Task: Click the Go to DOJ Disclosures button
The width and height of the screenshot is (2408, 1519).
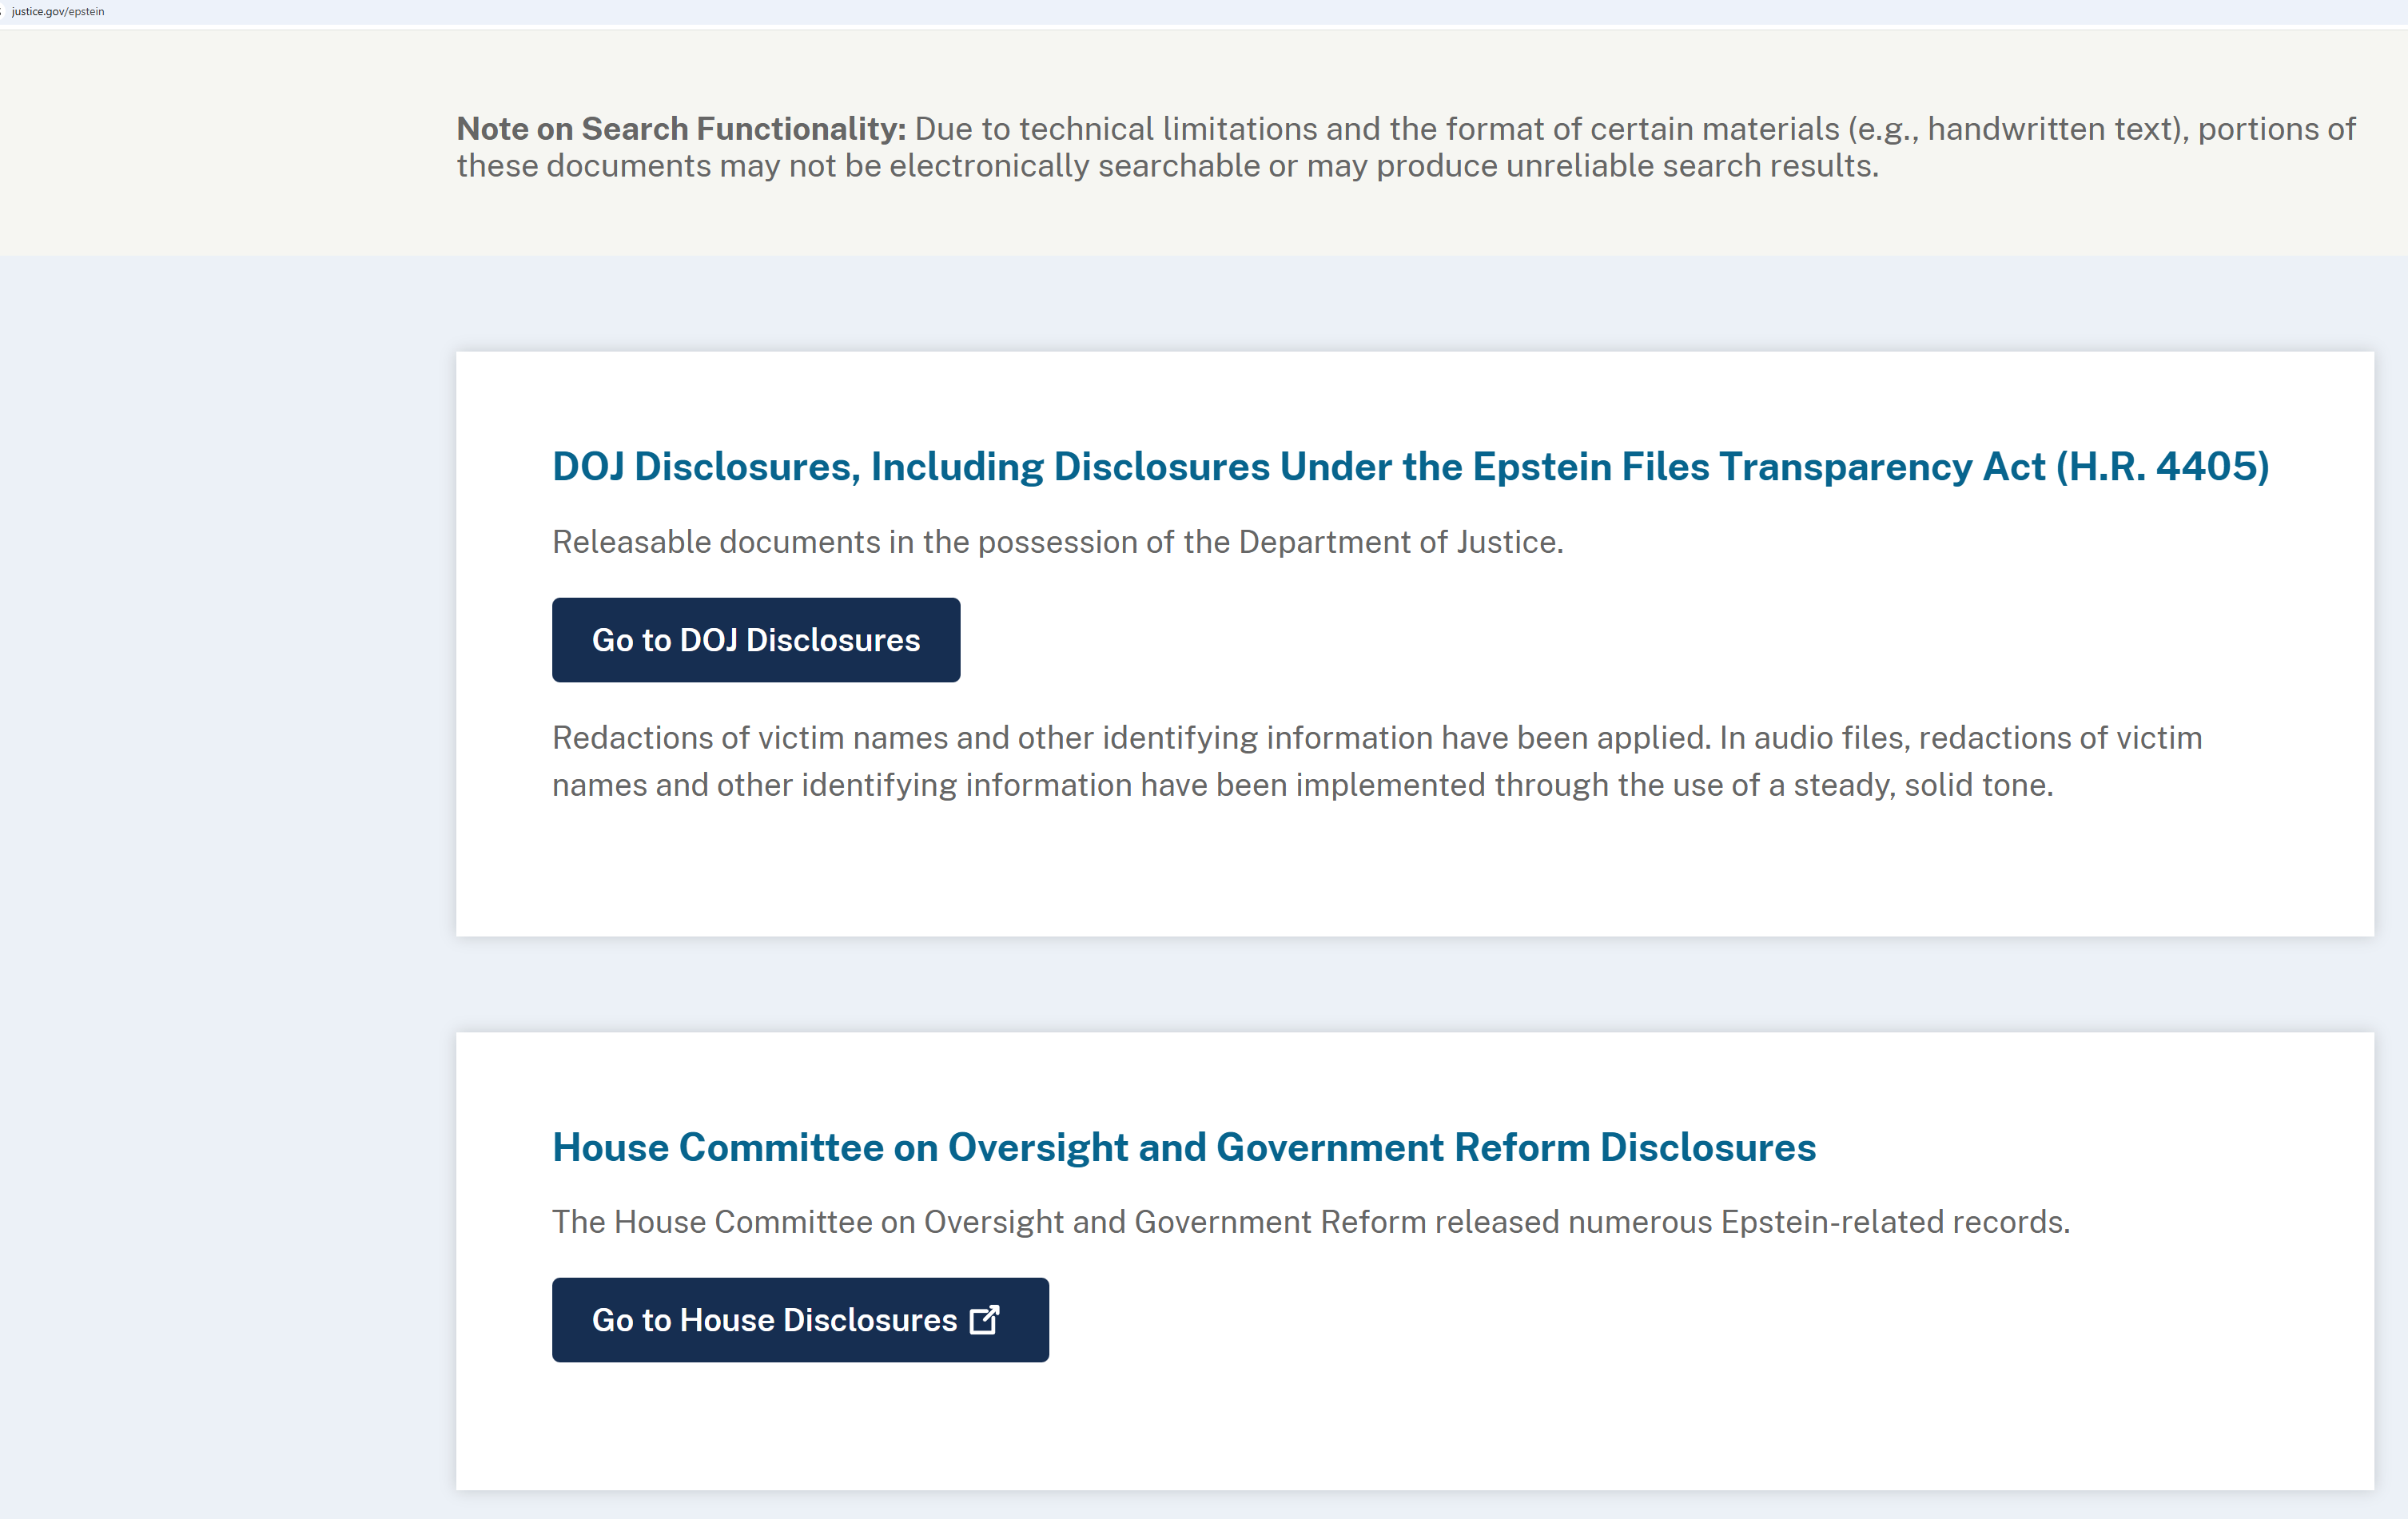Action: (755, 640)
